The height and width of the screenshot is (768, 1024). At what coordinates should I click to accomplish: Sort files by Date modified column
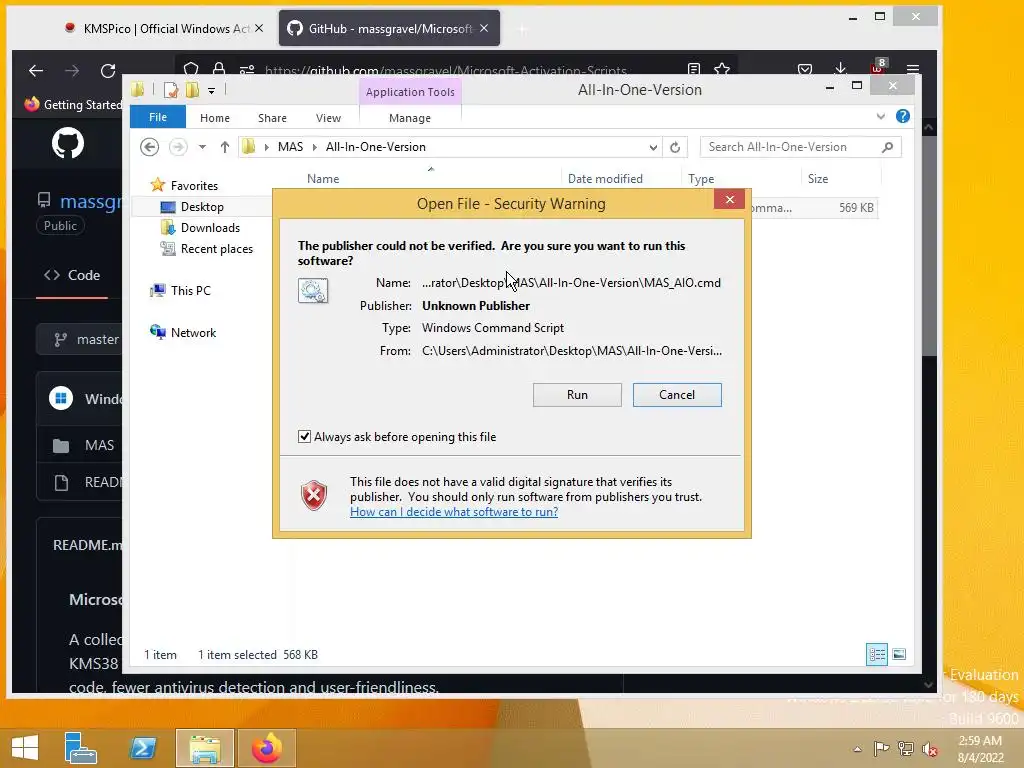[x=605, y=178]
